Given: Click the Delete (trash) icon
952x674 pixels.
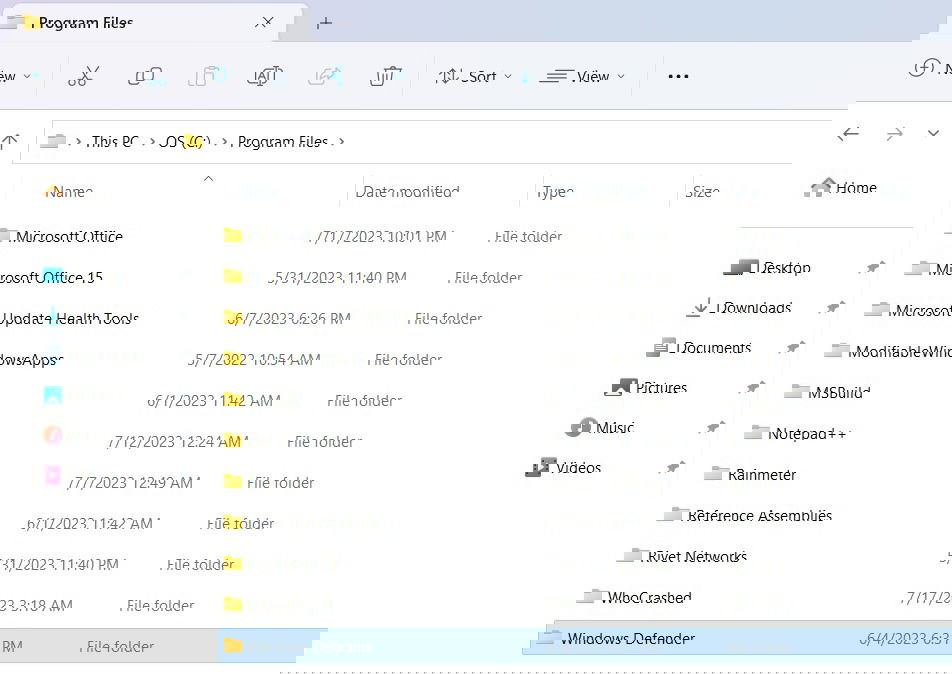Looking at the screenshot, I should point(383,75).
